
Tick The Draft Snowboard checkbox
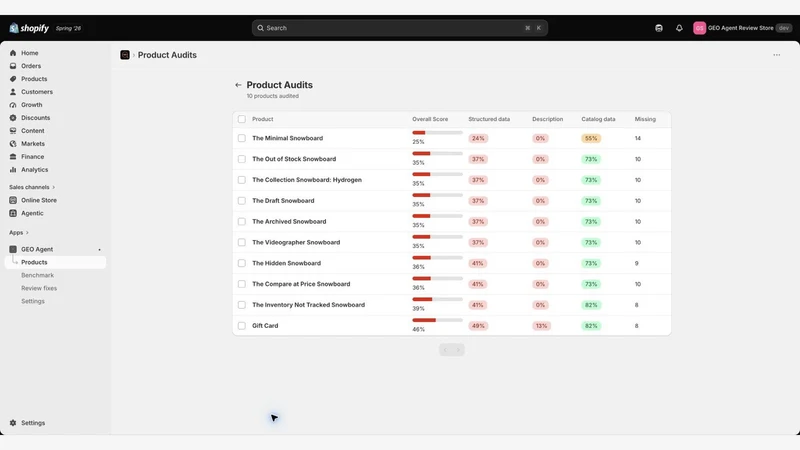pos(242,201)
